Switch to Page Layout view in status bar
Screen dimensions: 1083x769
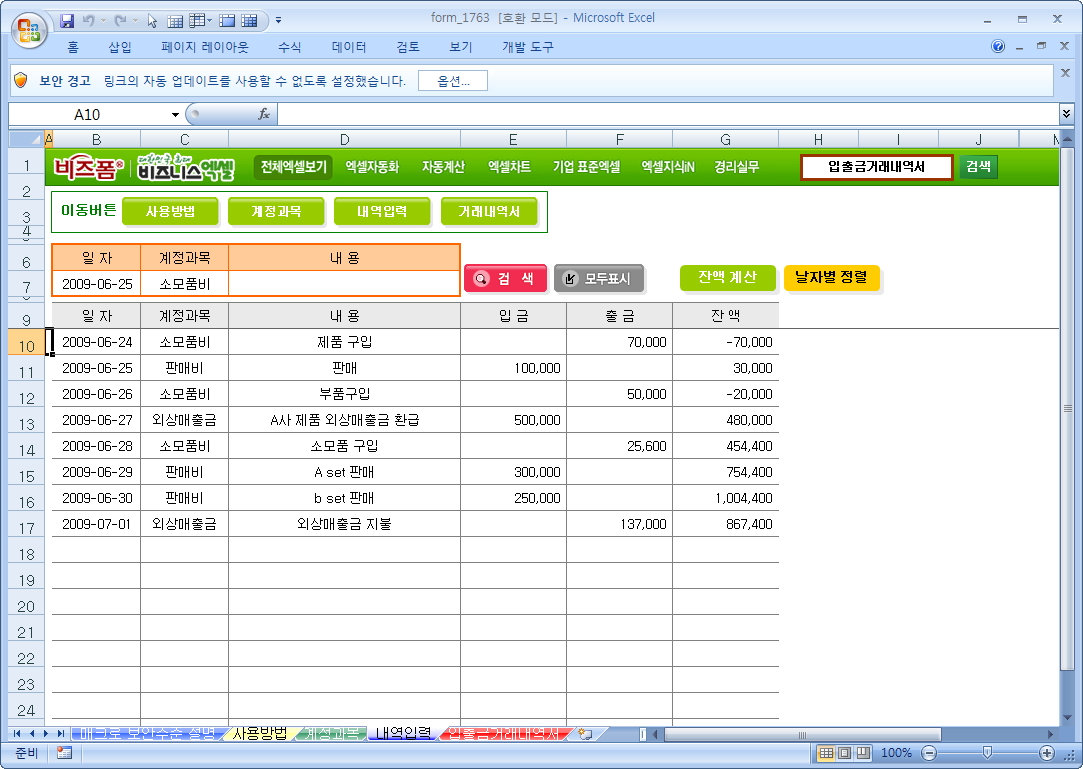tap(844, 753)
